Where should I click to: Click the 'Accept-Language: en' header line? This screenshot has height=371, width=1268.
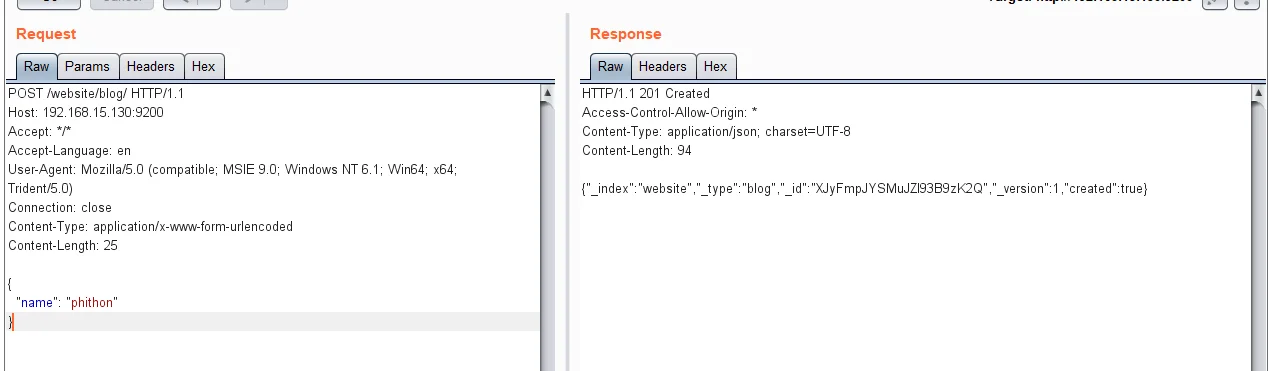tap(70, 150)
